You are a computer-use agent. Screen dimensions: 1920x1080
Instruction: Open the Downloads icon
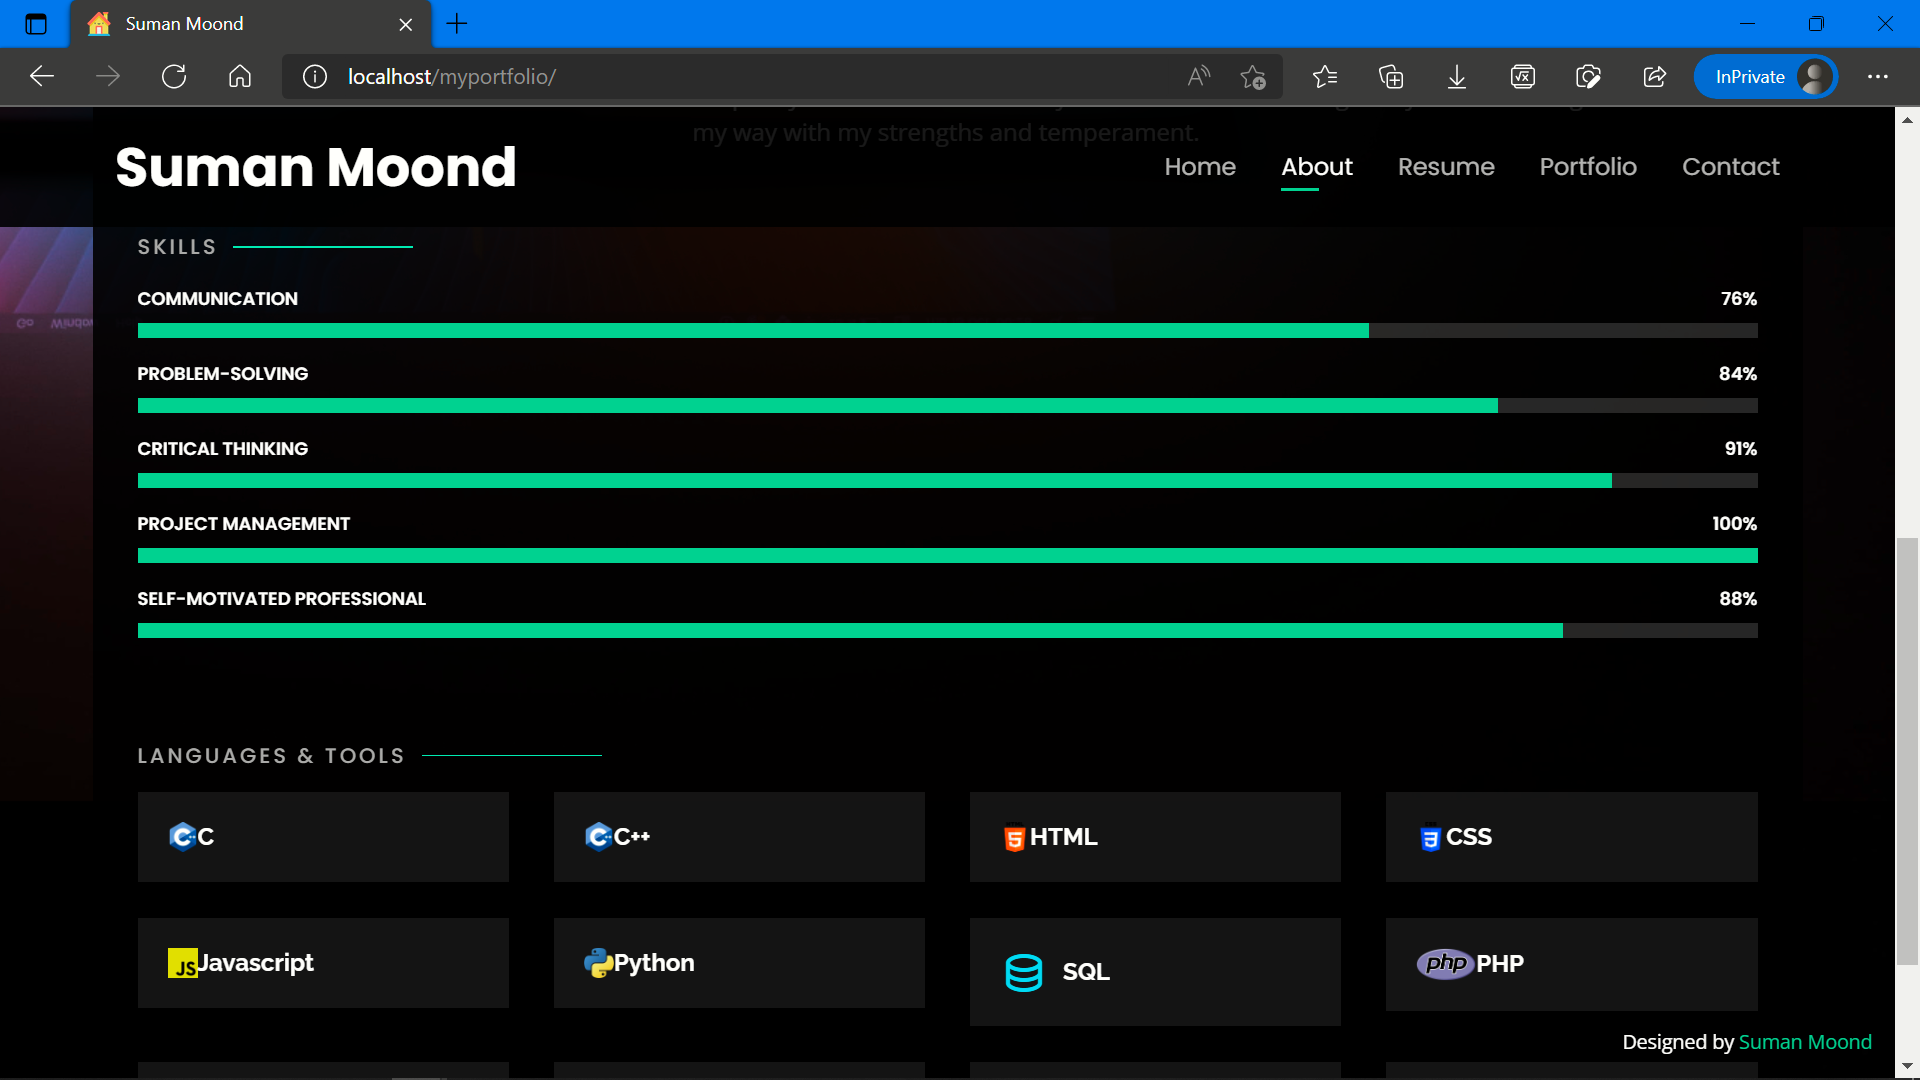point(1457,77)
